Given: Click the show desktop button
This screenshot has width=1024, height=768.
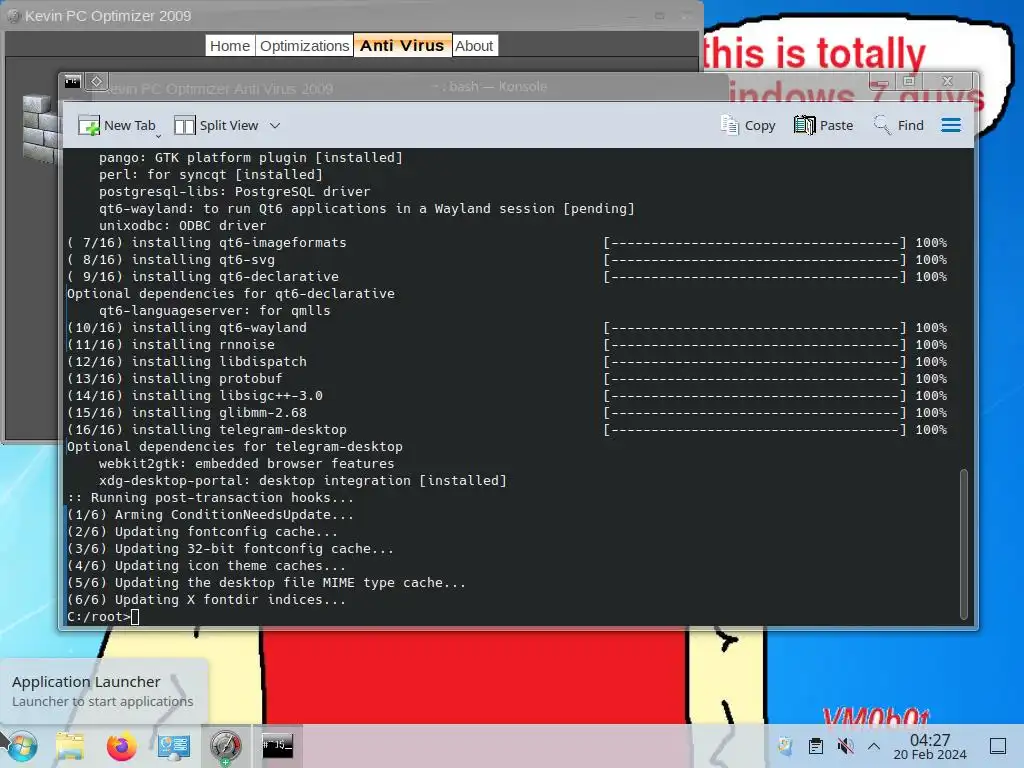Looking at the screenshot, I should pyautogui.click(x=998, y=746).
